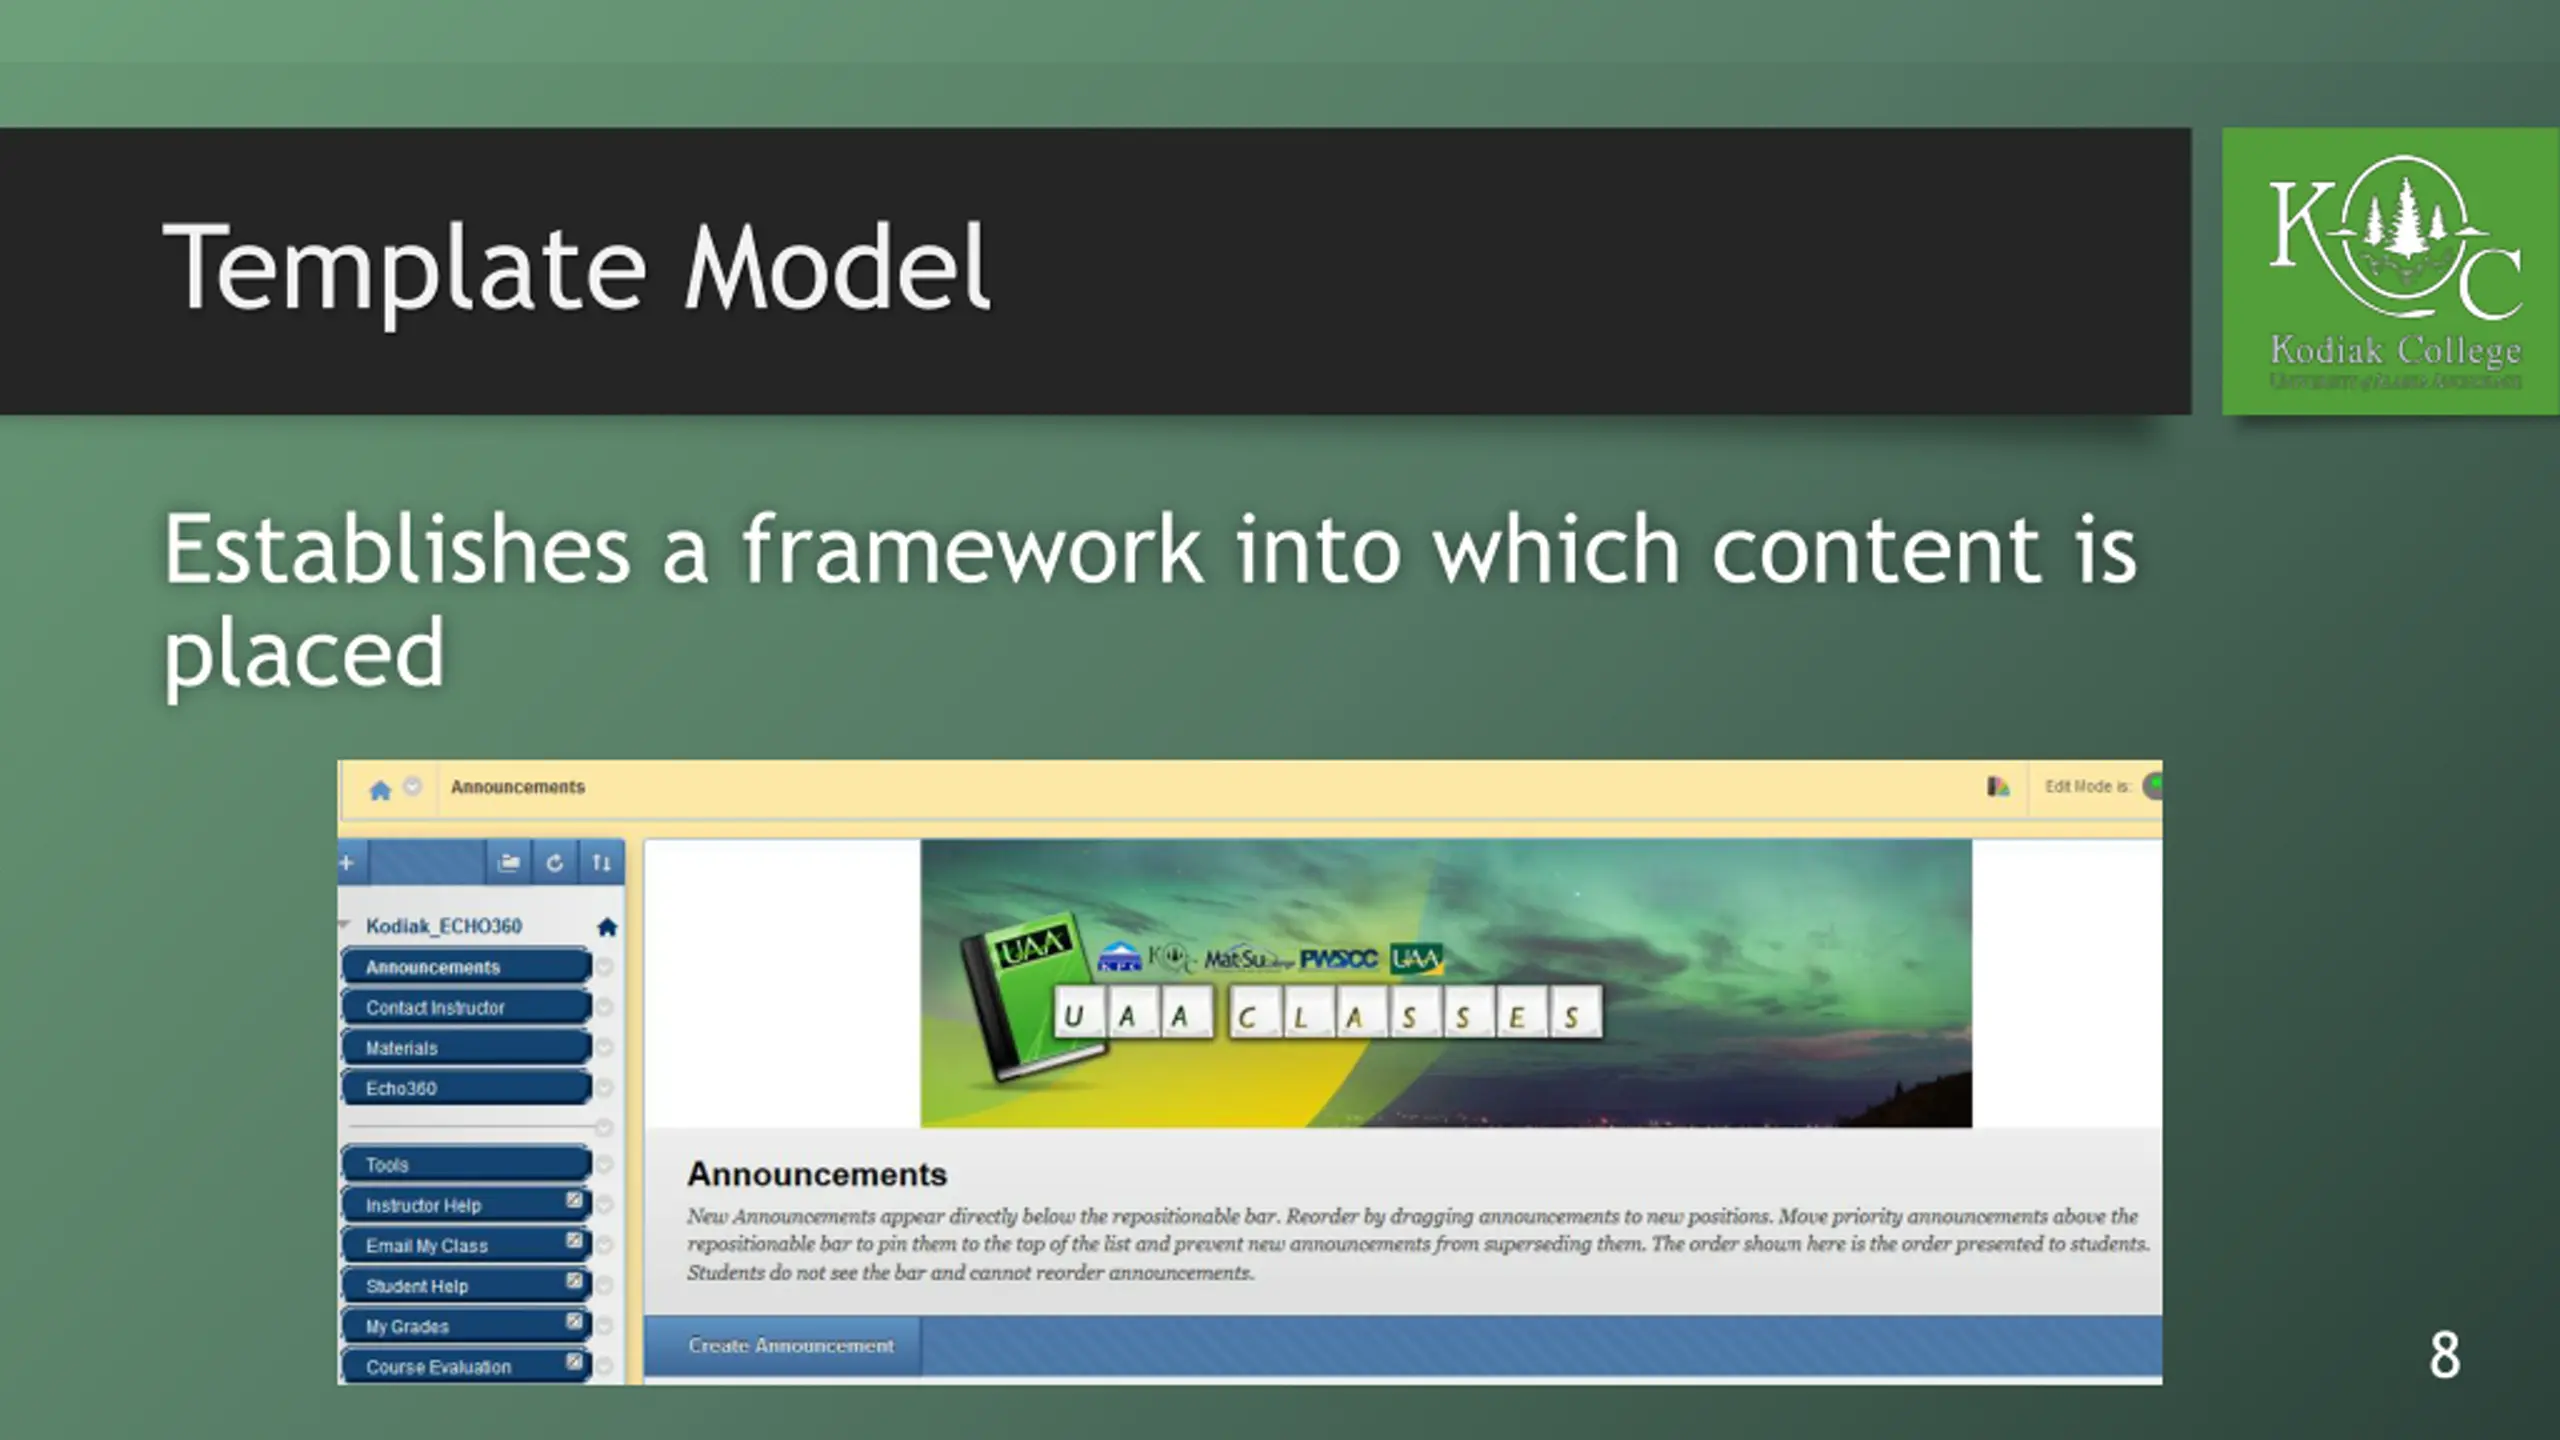Toggle the Edit Mode switch
2560x1440 pixels.
point(2152,786)
